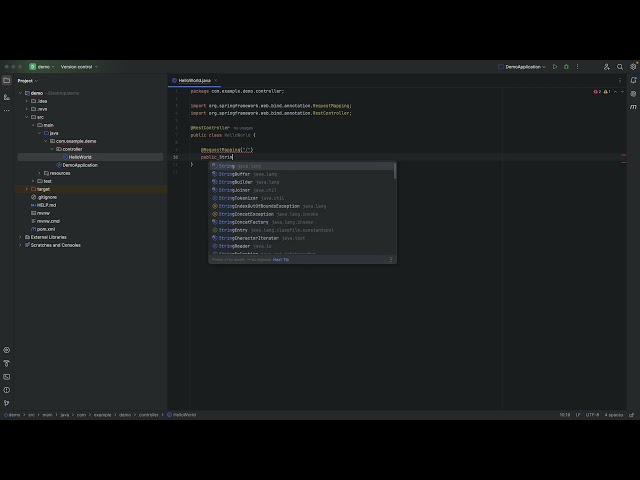Expand the resources folder
Viewport: 640px width, 480px height.
point(40,173)
